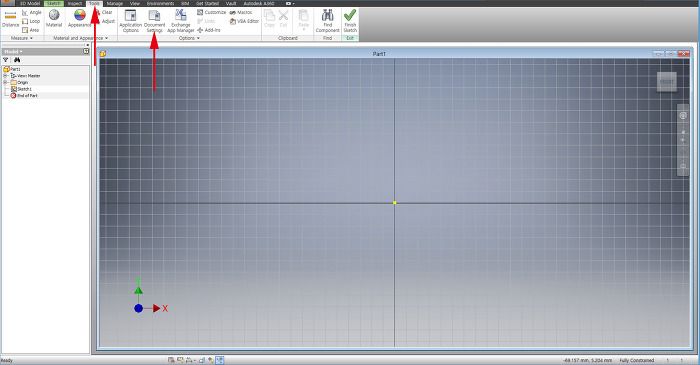Select the Angle measure tool

32,12
